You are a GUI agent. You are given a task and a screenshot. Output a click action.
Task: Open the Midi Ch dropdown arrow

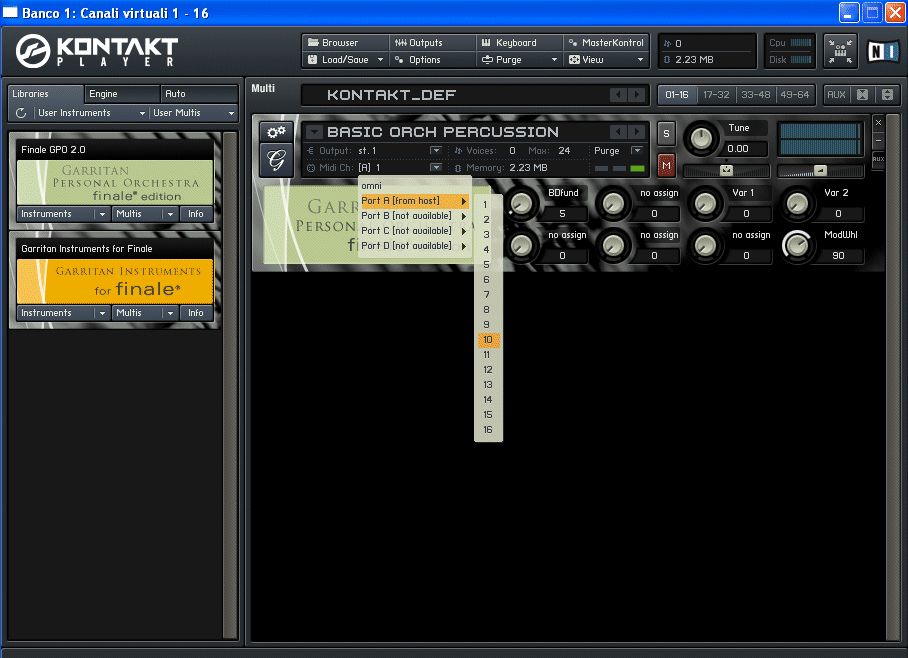(x=436, y=167)
